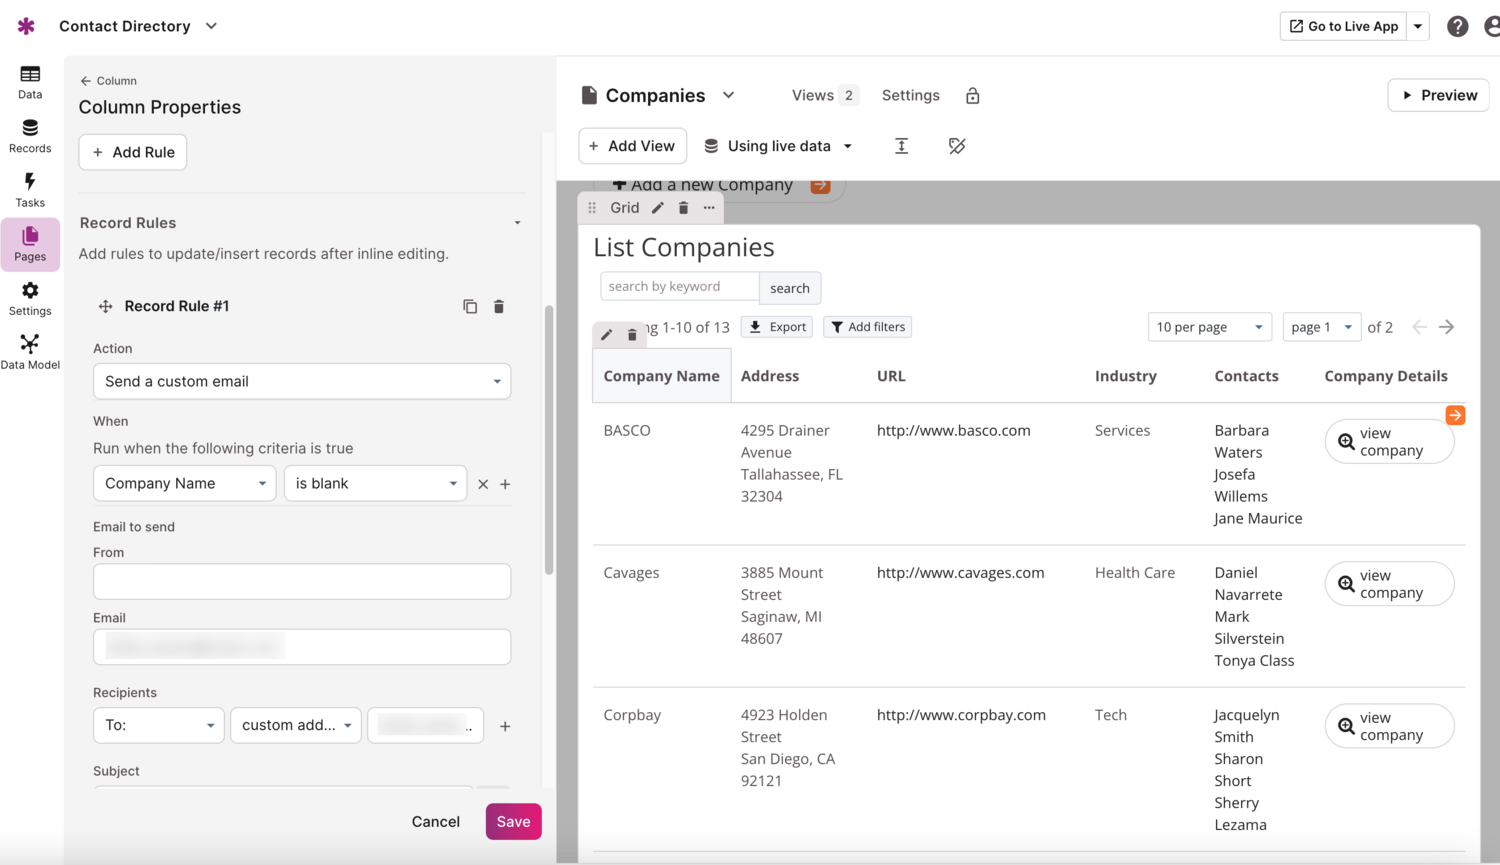Delete Record Rule #1 with trash icon

tap(499, 307)
